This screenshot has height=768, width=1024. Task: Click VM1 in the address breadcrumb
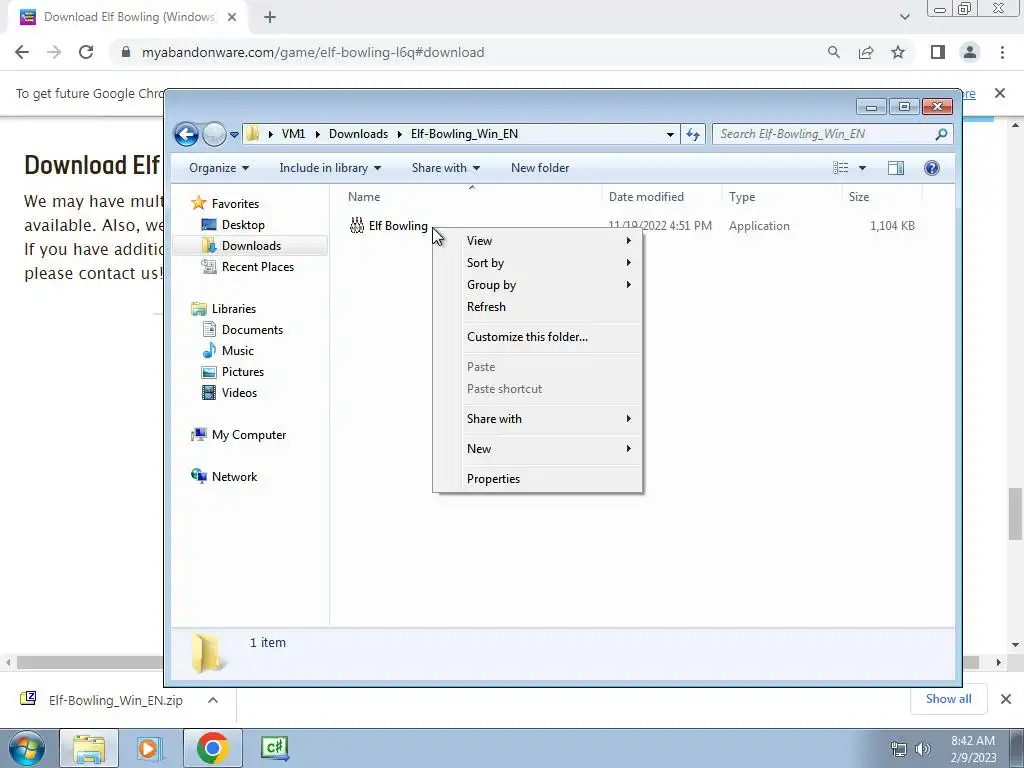pyautogui.click(x=293, y=134)
